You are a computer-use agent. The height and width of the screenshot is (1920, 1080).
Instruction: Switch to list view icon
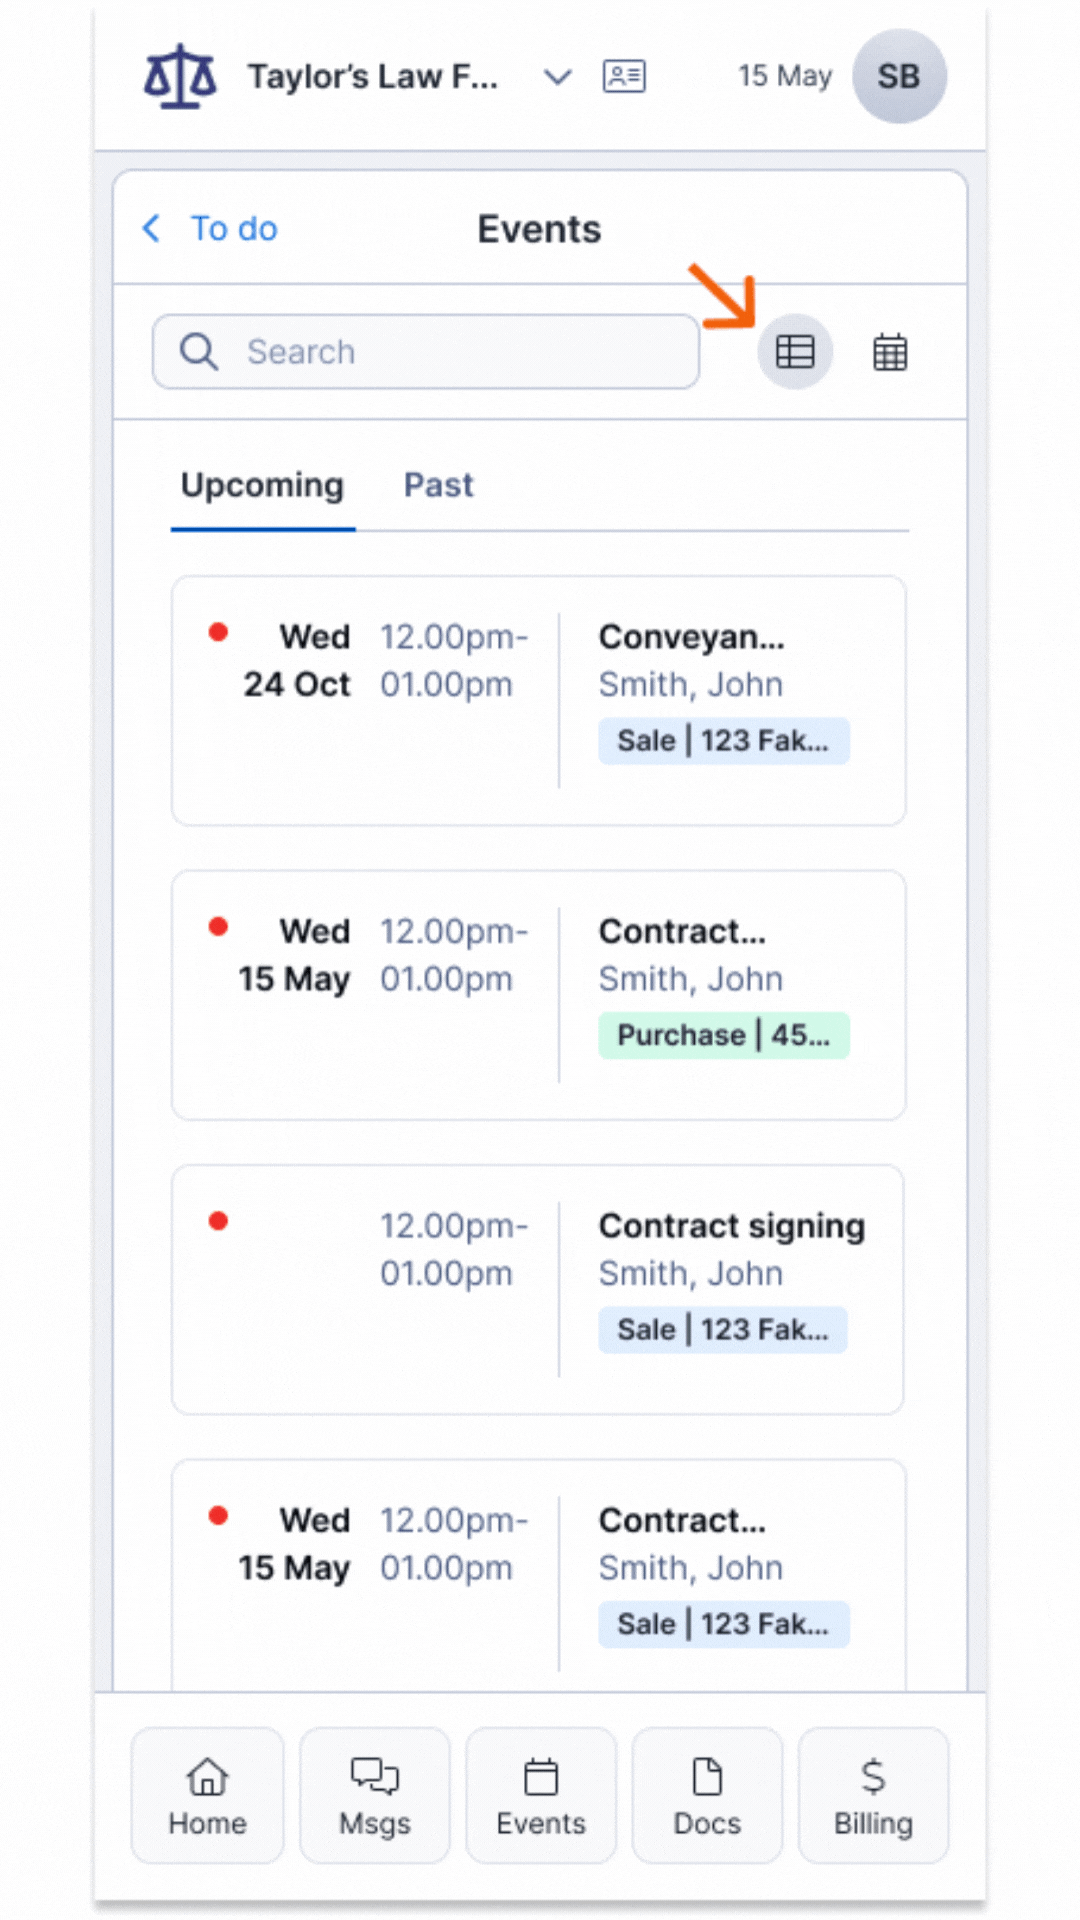[x=795, y=352]
